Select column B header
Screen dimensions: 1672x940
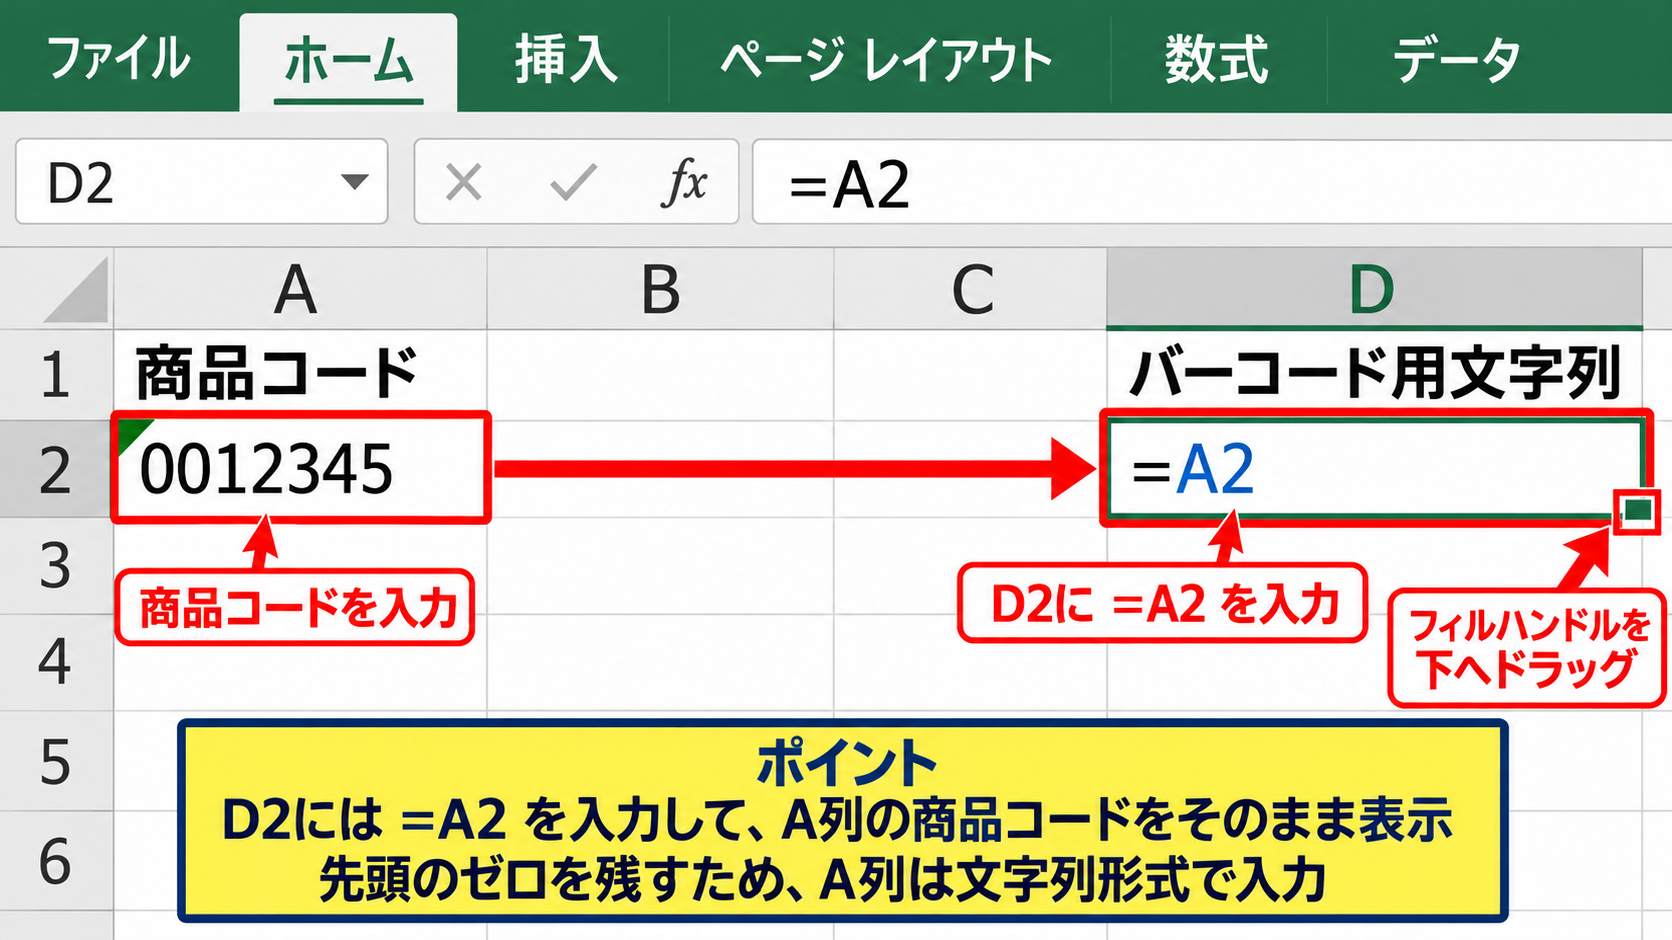(x=660, y=289)
